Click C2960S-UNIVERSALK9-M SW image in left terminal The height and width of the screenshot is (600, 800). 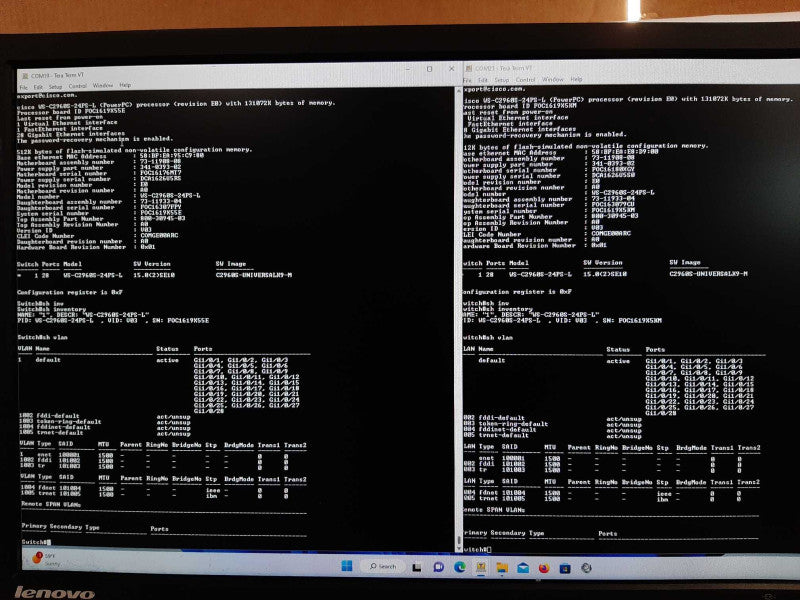[x=254, y=275]
